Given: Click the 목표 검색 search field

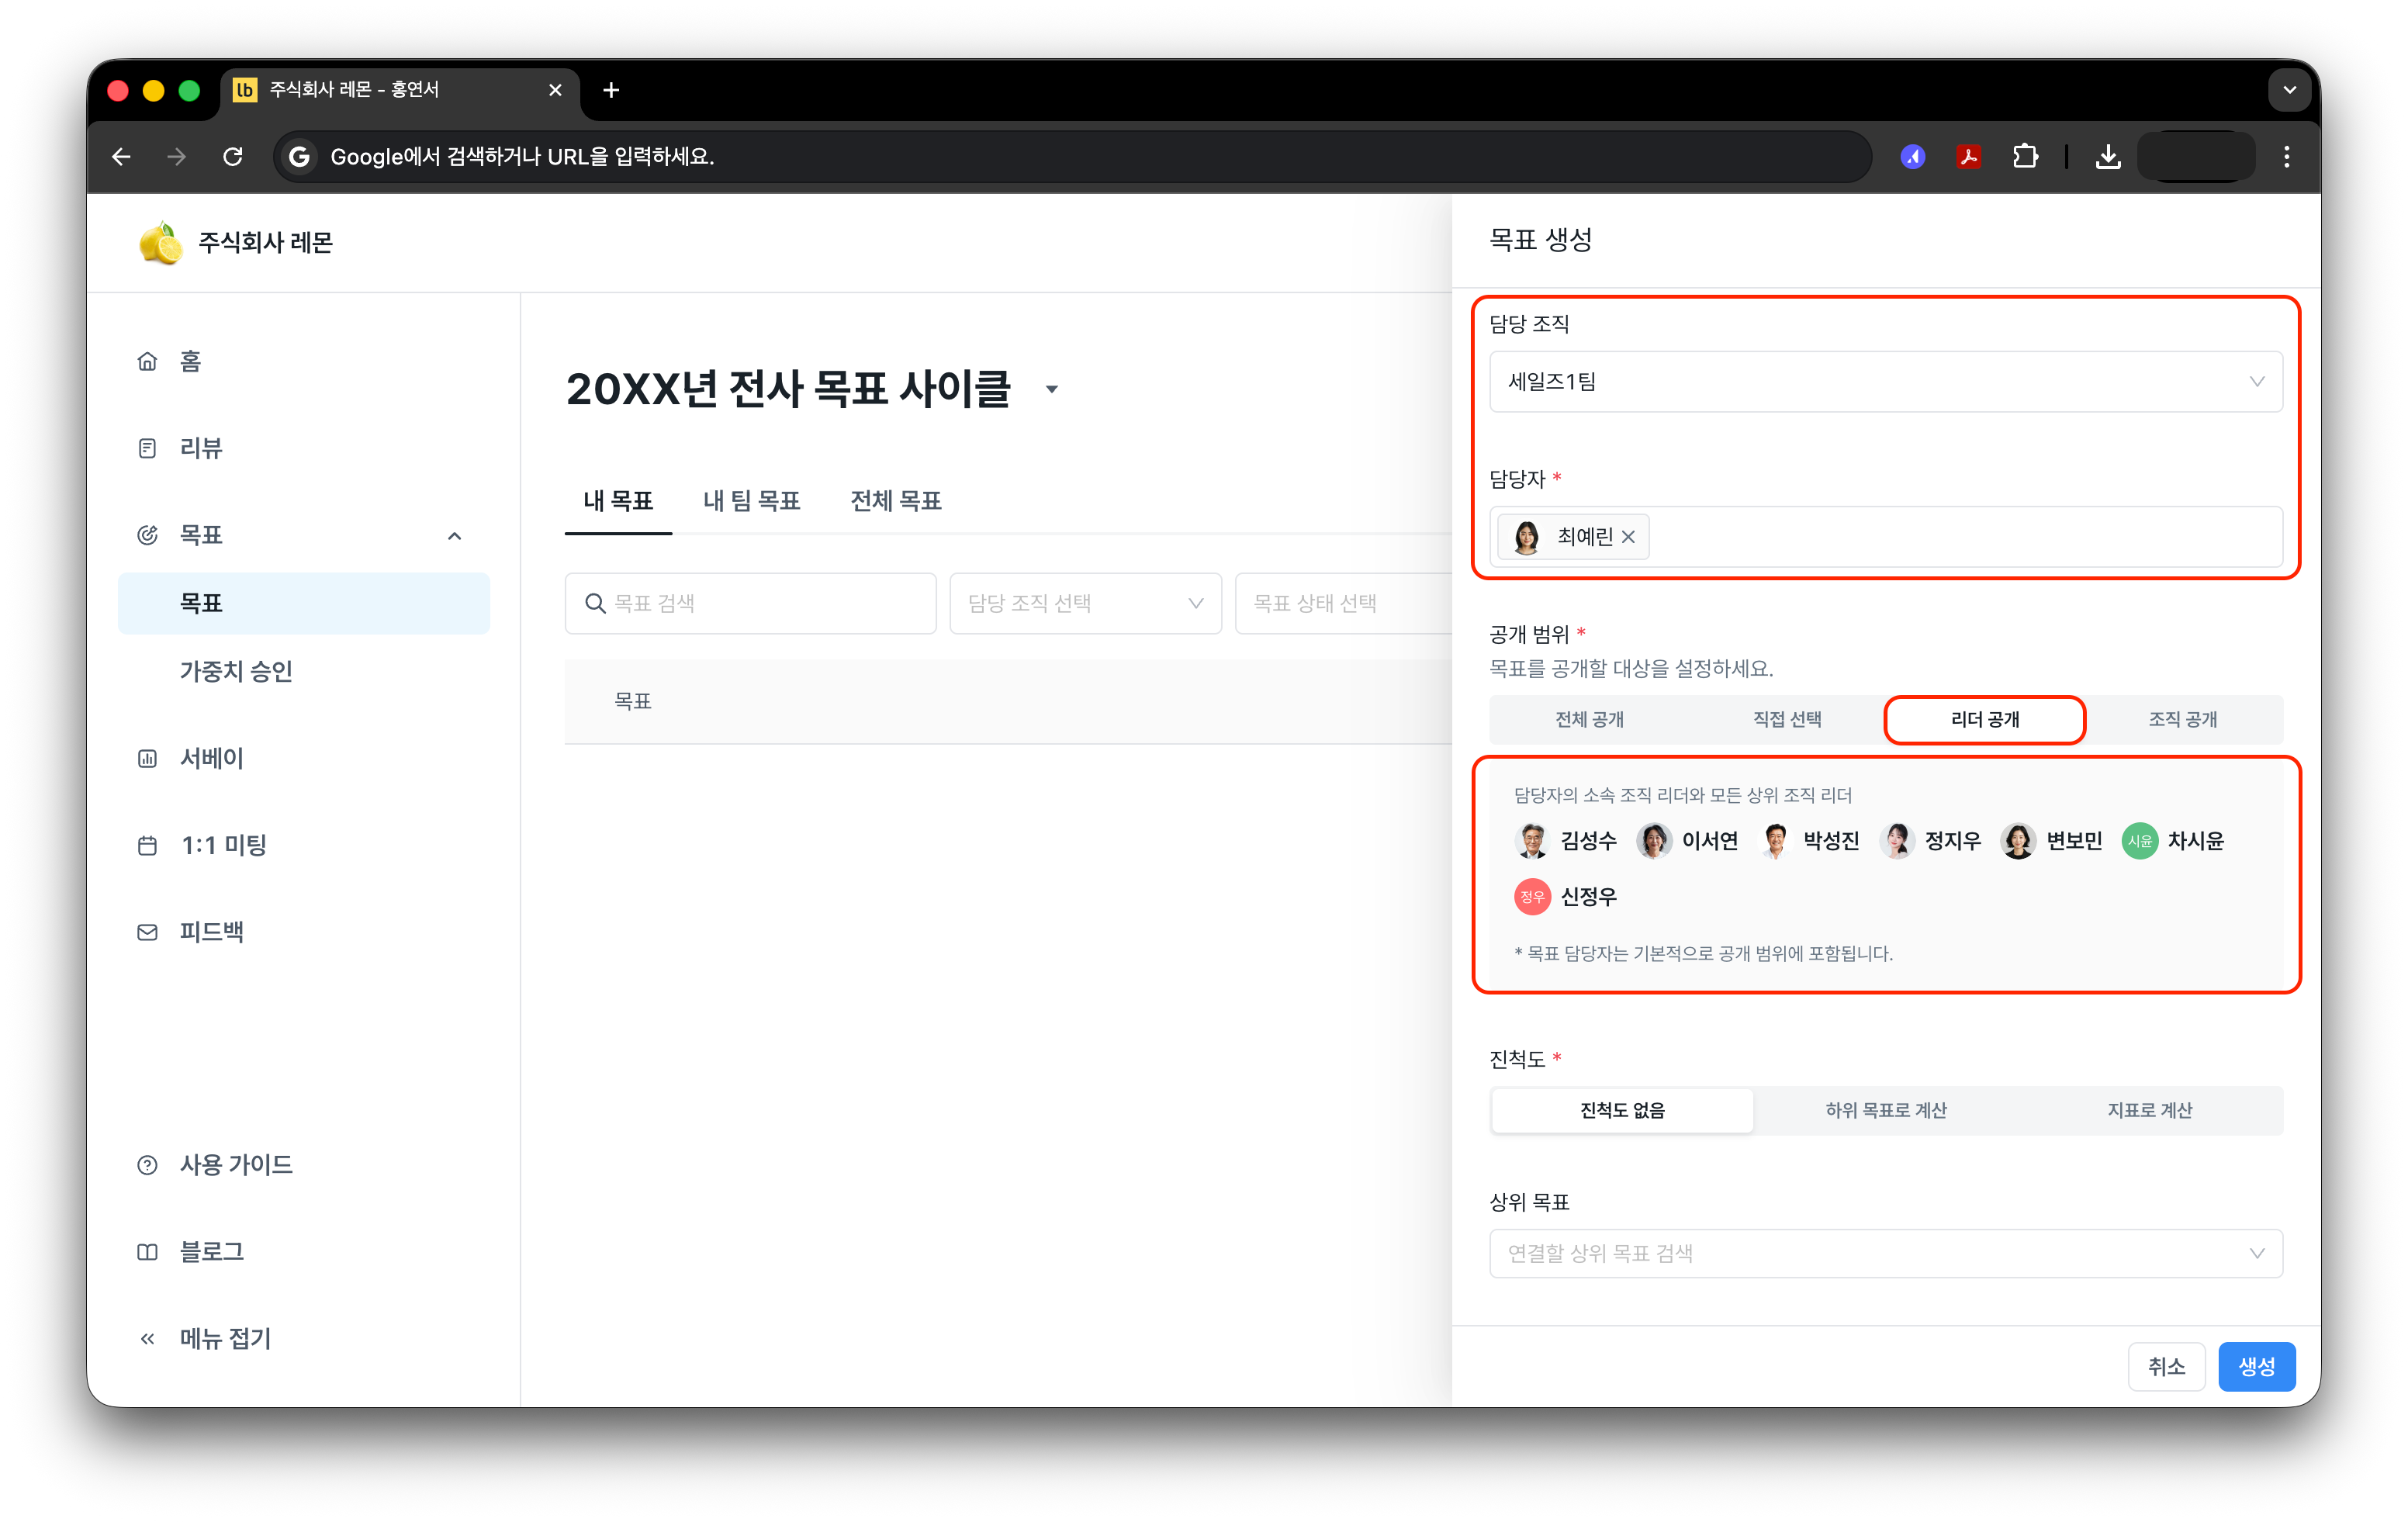Looking at the screenshot, I should 750,603.
